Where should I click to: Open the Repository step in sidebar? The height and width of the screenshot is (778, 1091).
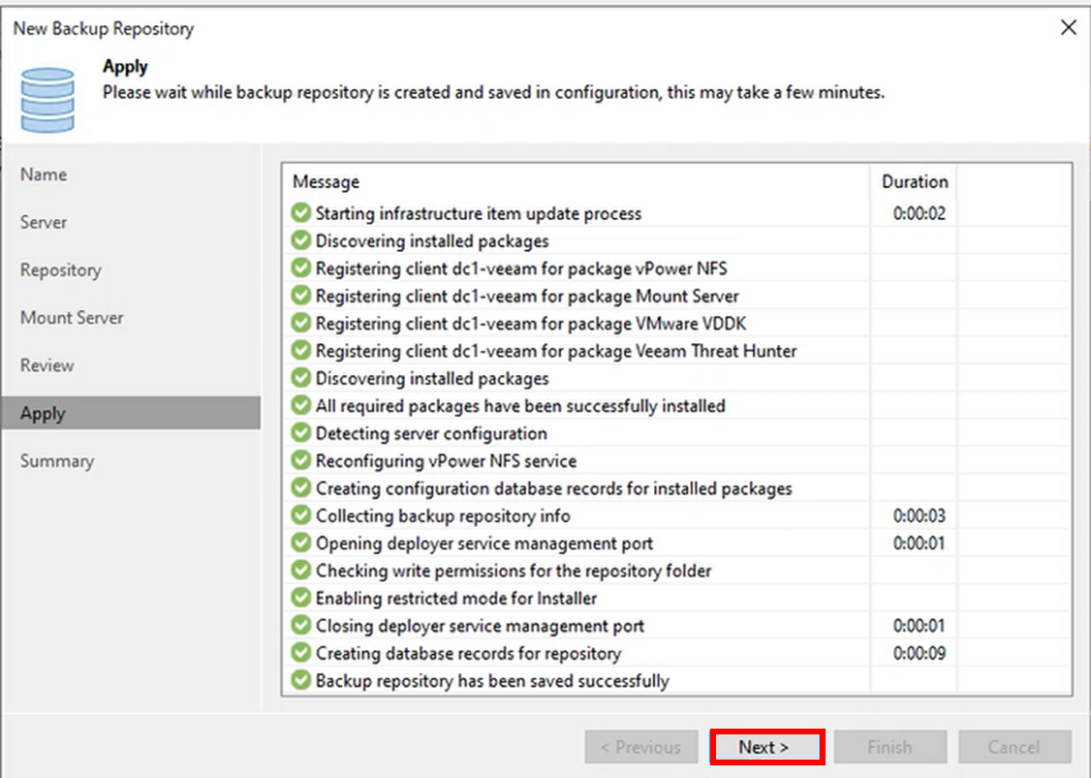tap(61, 270)
